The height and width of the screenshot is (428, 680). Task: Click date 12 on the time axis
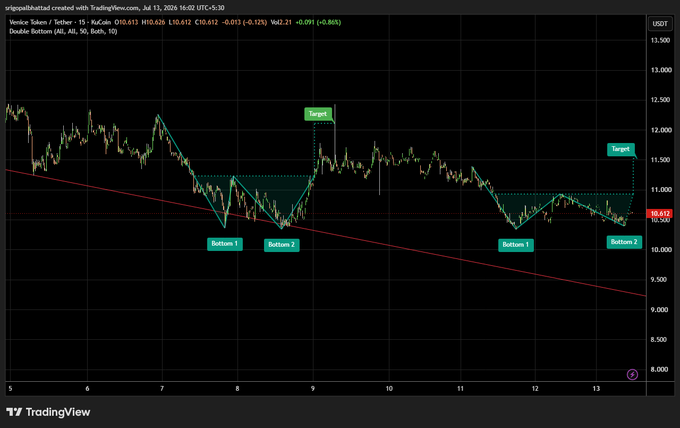[x=535, y=389]
